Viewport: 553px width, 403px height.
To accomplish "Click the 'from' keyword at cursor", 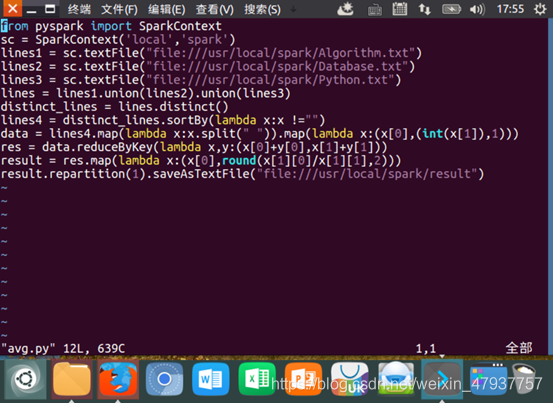I will click(x=14, y=26).
